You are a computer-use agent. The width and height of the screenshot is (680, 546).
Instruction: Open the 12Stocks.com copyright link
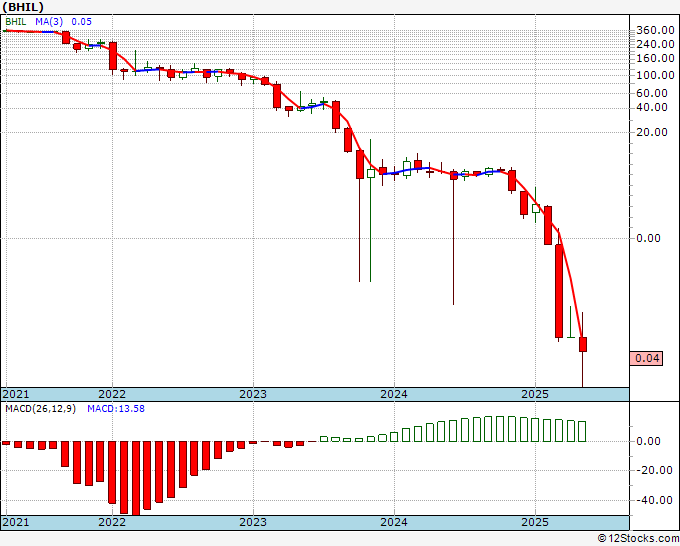638,539
